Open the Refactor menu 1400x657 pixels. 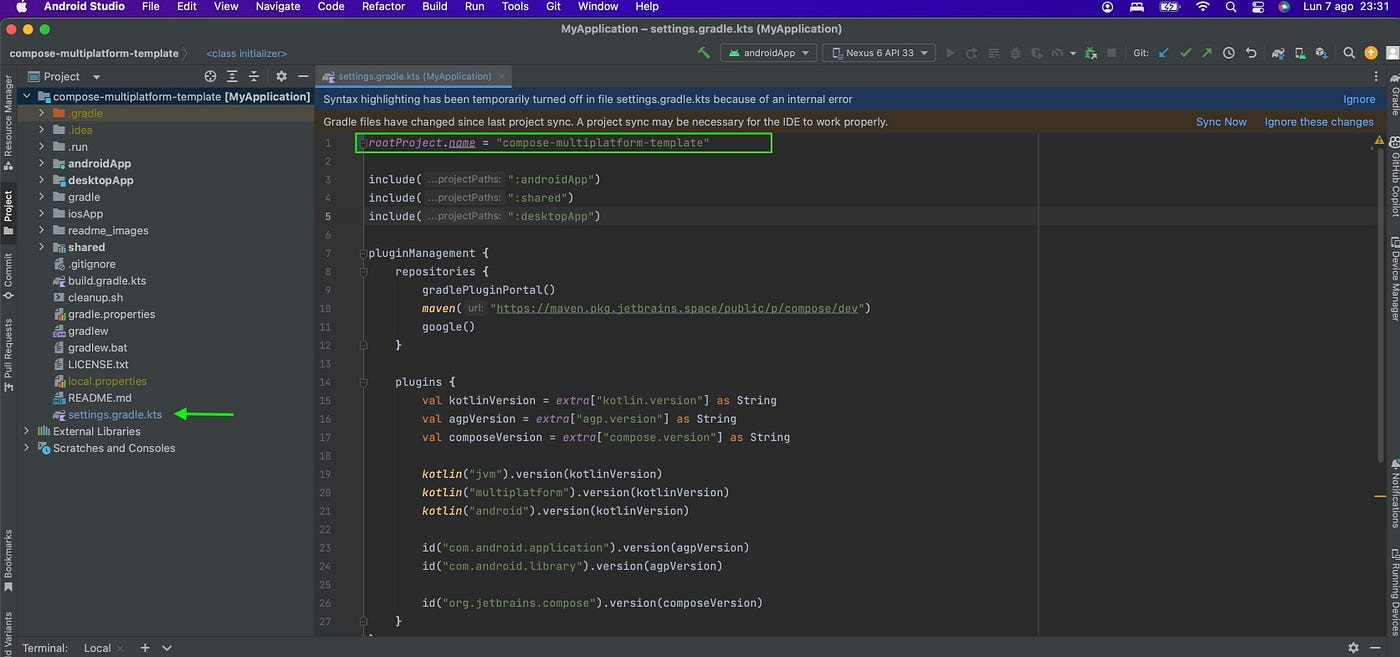pyautogui.click(x=383, y=7)
